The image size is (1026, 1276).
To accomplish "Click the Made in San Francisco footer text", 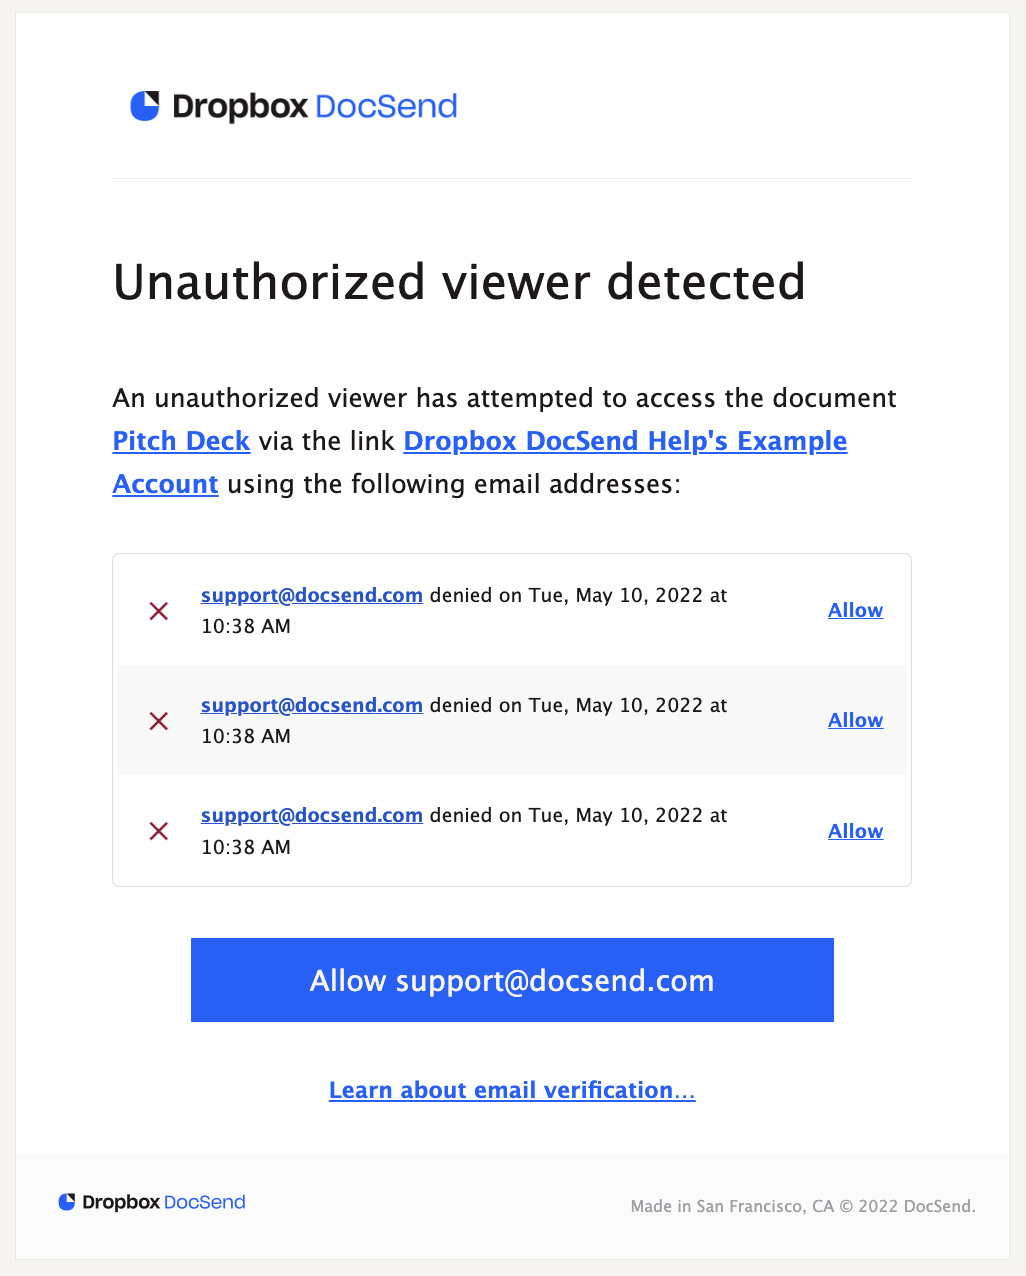I will click(803, 1206).
